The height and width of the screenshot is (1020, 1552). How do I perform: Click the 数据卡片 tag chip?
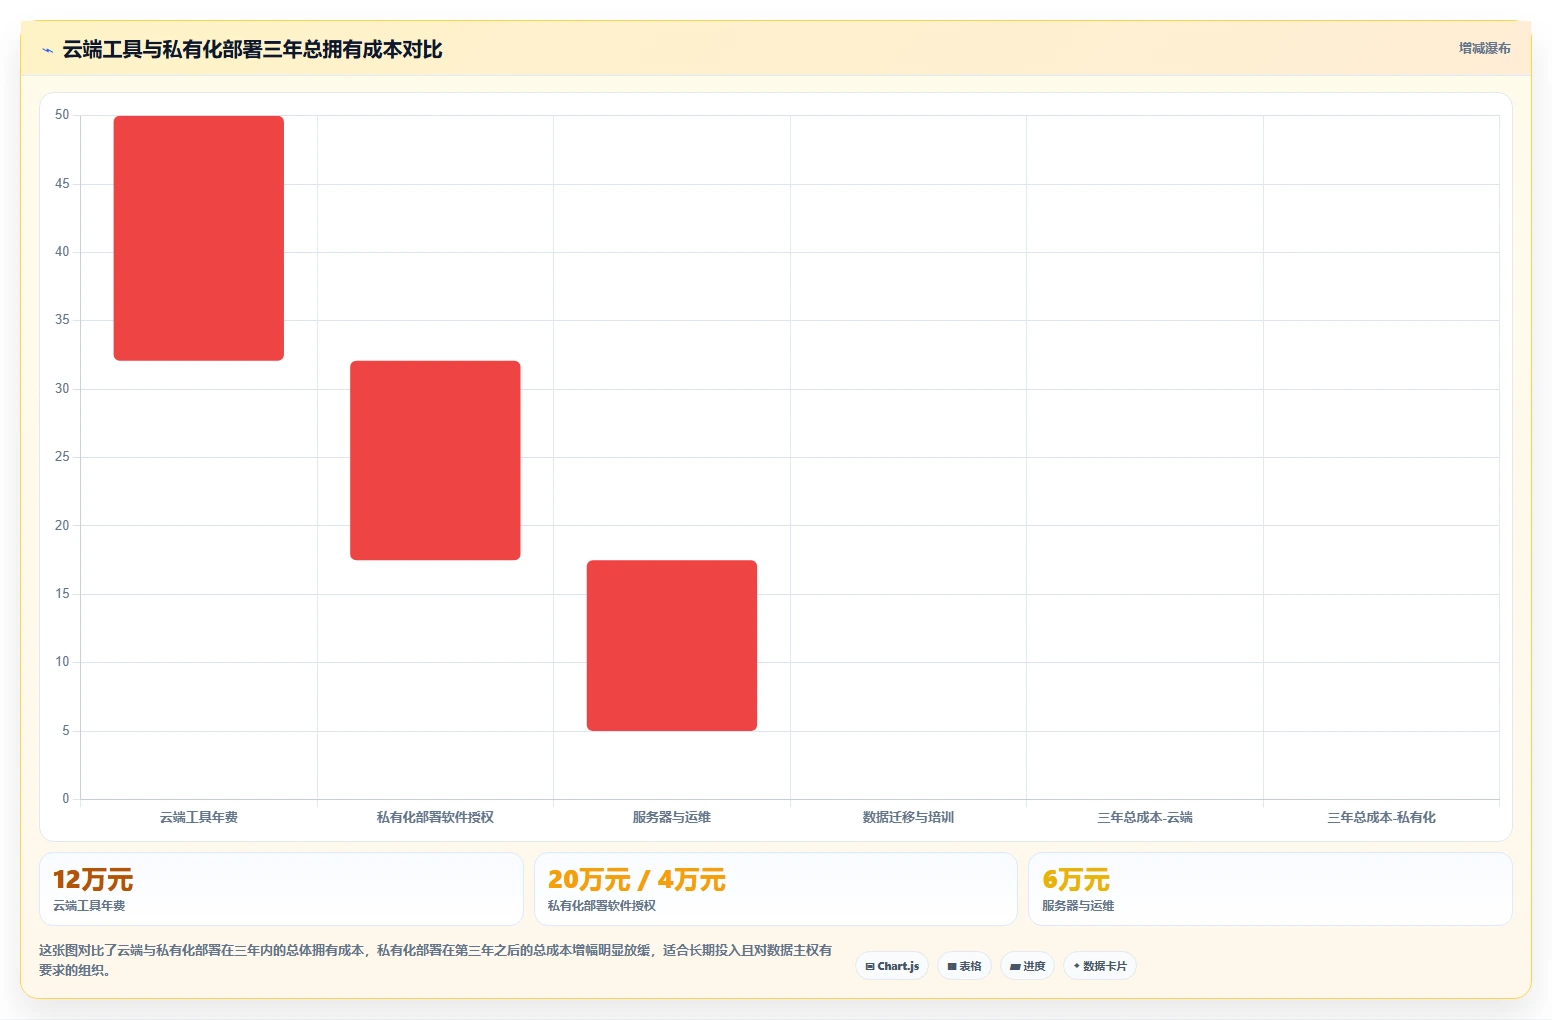coord(1099,966)
